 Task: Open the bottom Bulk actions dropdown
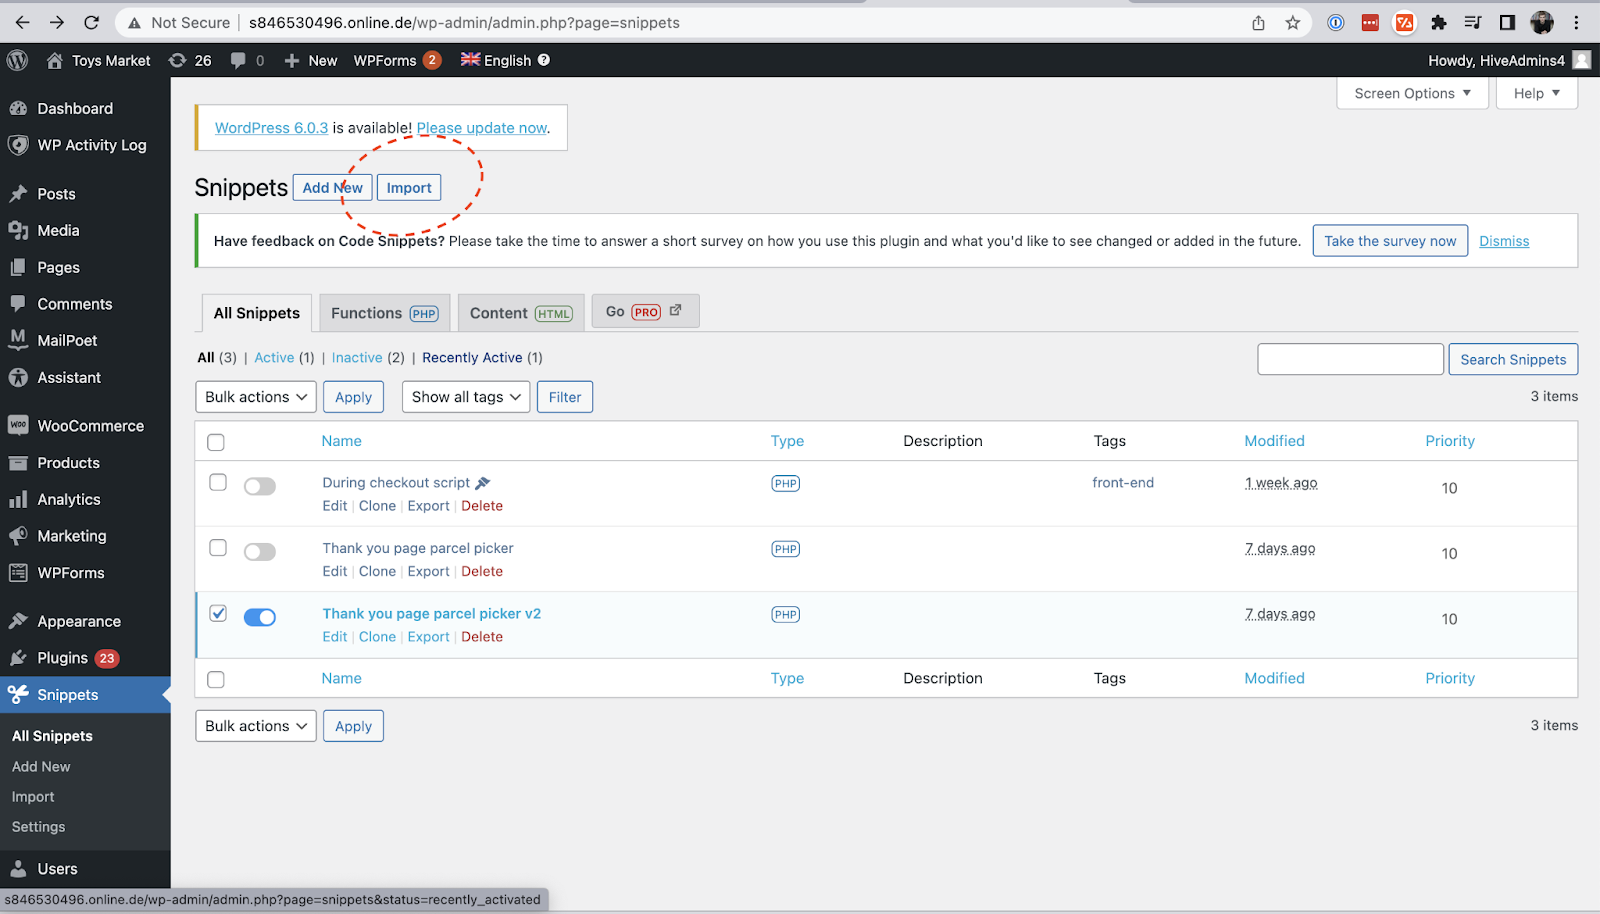click(x=256, y=726)
